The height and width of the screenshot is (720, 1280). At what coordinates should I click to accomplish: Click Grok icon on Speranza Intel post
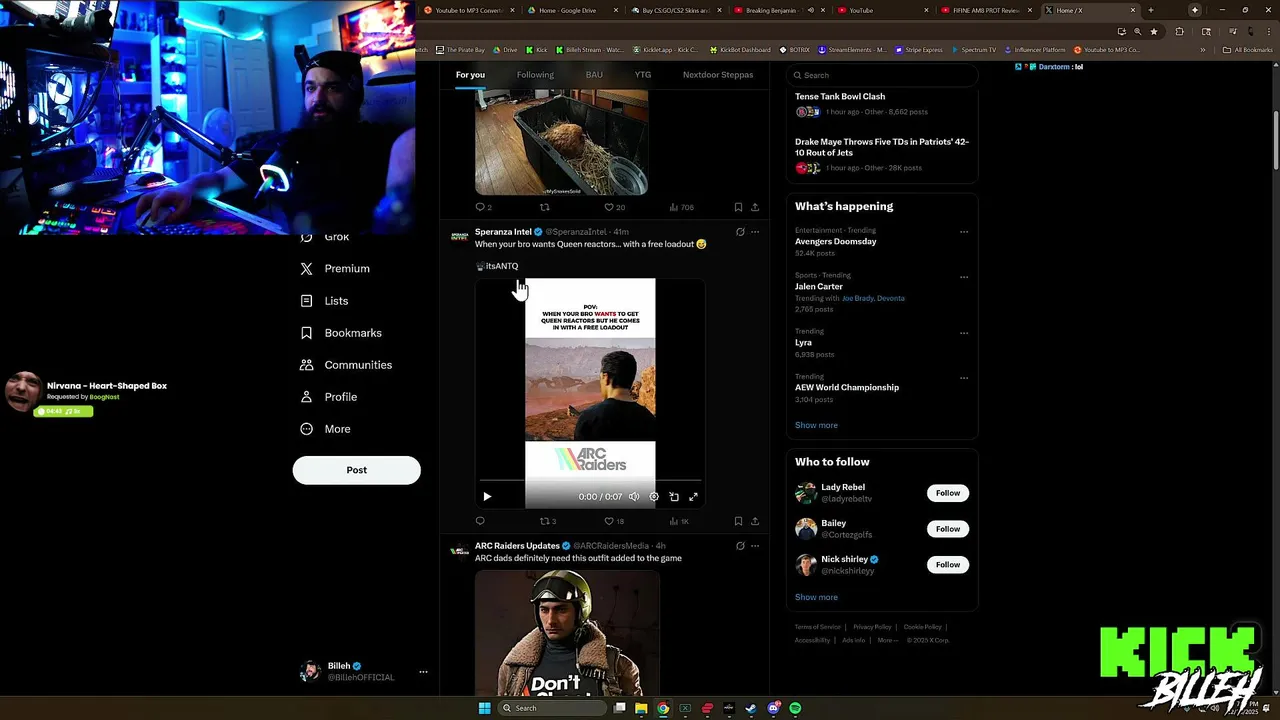(740, 232)
